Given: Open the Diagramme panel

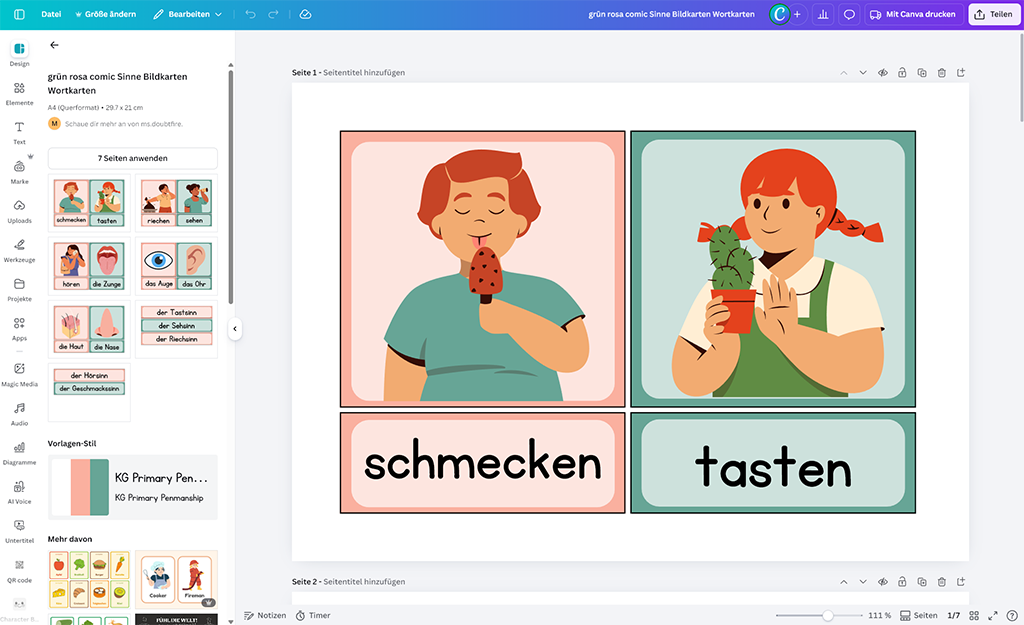Looking at the screenshot, I should [19, 453].
